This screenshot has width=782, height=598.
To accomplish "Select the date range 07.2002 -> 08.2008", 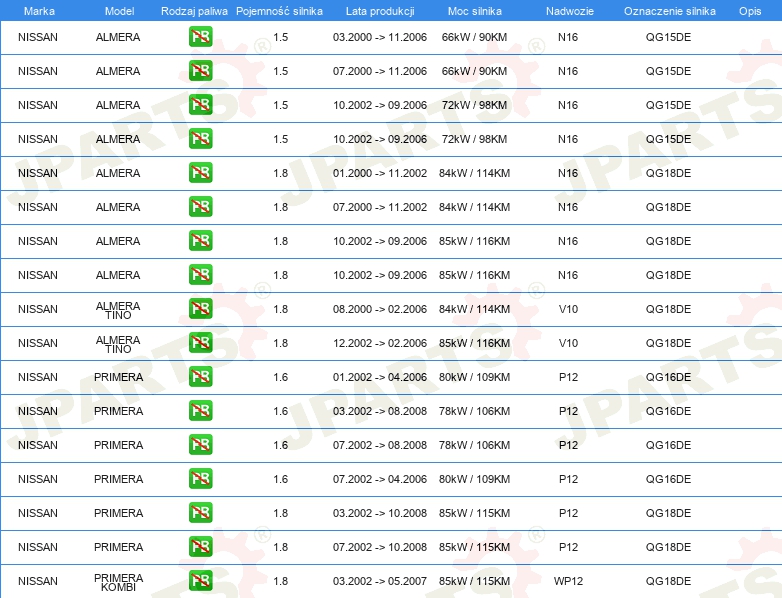I will 380,445.
